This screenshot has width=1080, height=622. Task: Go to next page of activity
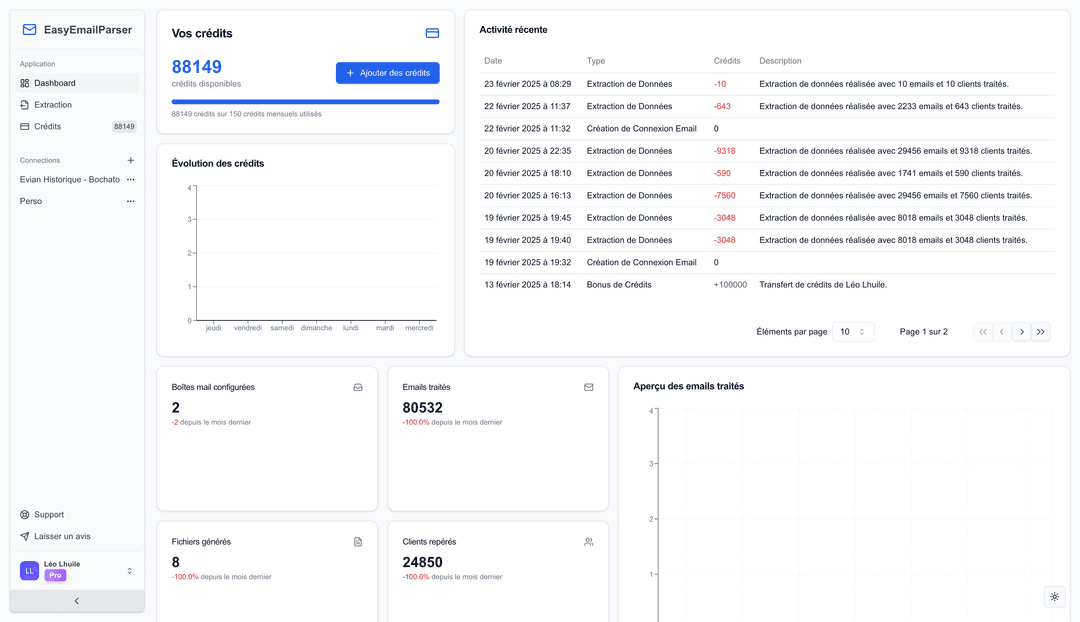1021,332
